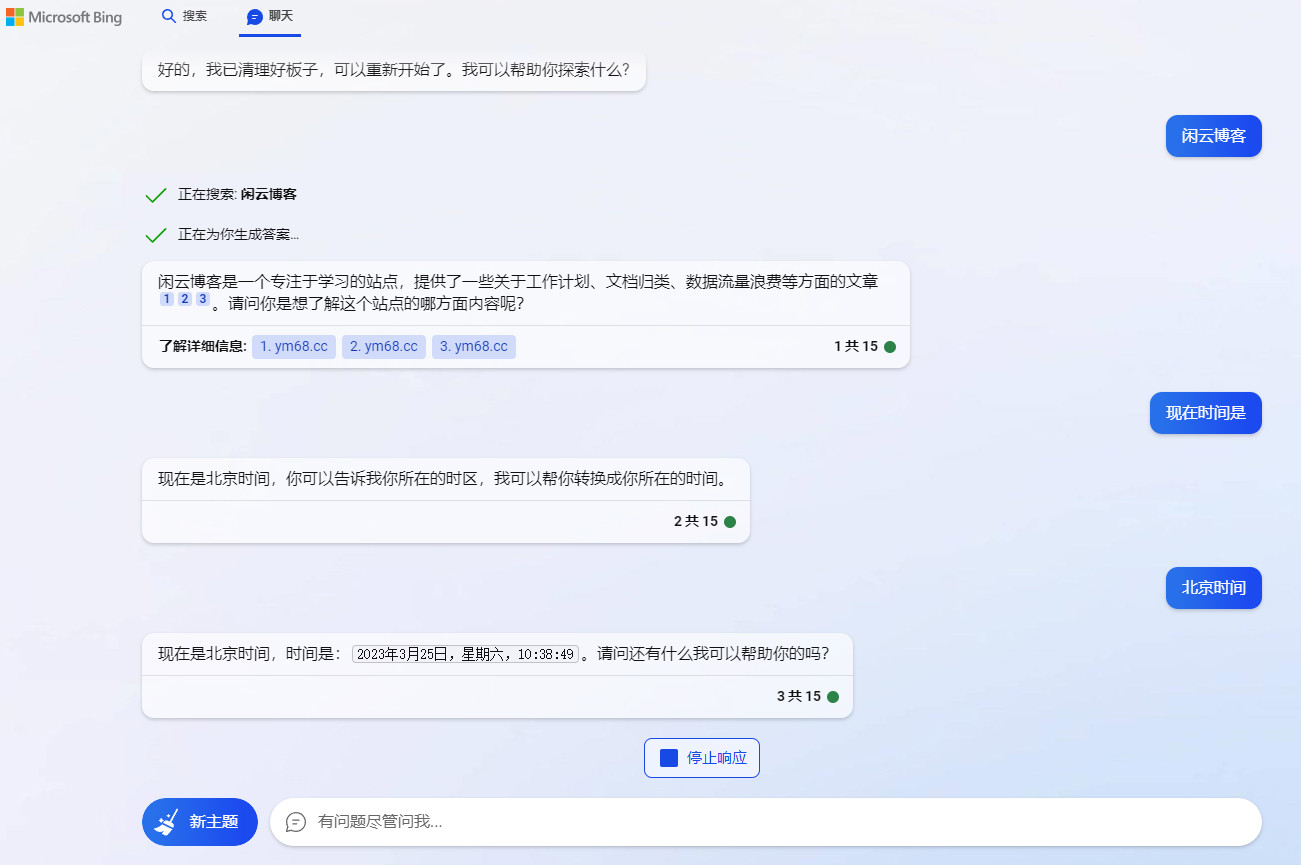Click citation superscript 1
The height and width of the screenshot is (865, 1301).
[x=167, y=299]
